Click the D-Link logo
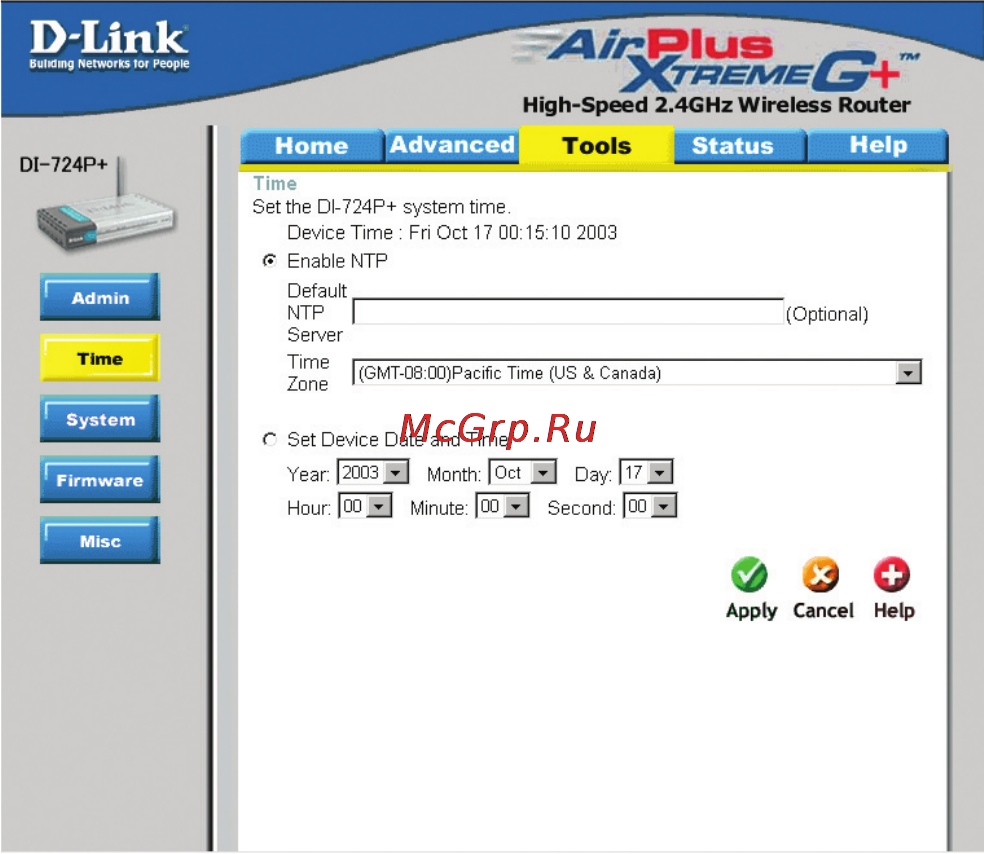Screen dimensions: 984x854 click(x=109, y=45)
